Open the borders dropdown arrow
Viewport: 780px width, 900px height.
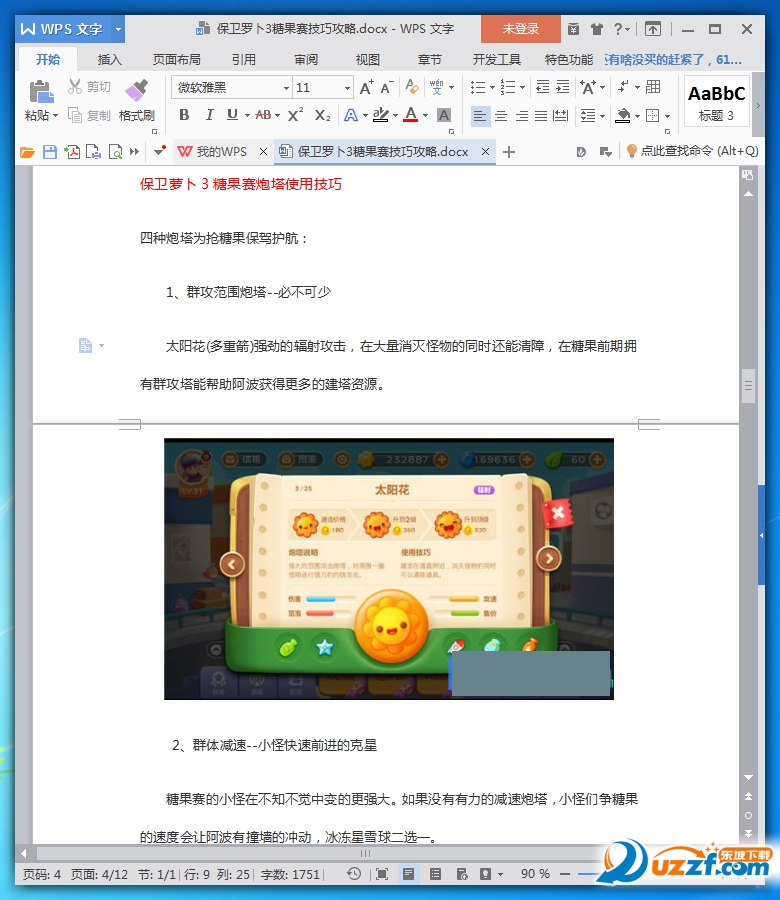[x=668, y=117]
